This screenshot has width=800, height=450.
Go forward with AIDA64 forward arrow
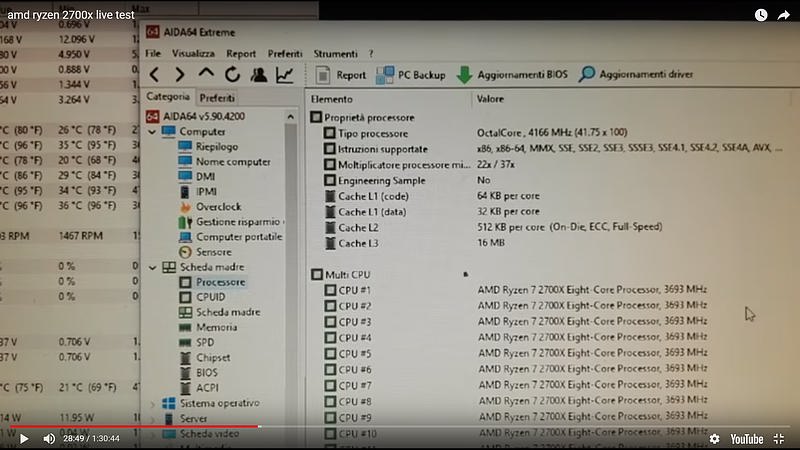pyautogui.click(x=180, y=74)
